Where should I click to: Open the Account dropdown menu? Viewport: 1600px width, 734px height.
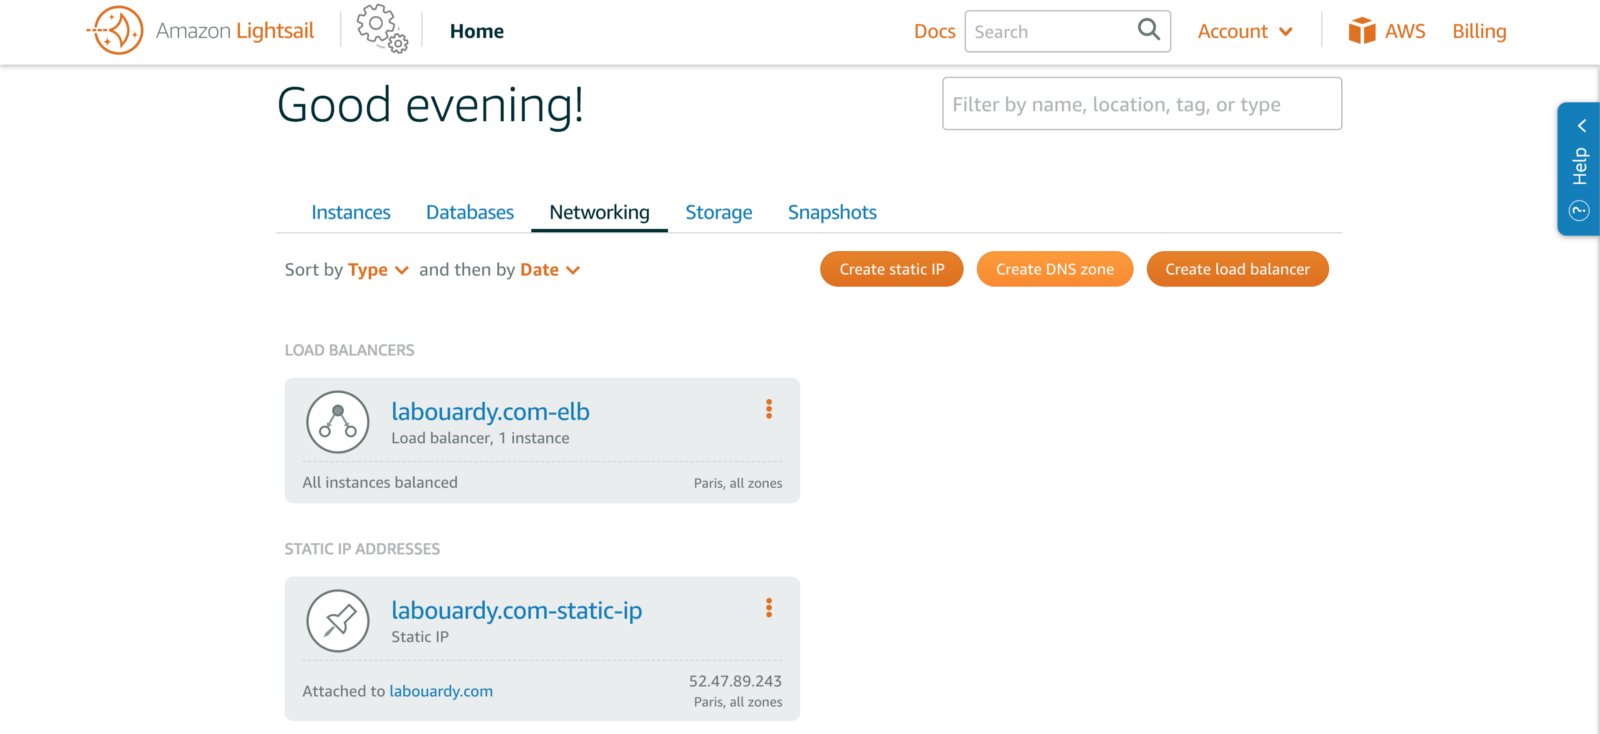pos(1246,31)
